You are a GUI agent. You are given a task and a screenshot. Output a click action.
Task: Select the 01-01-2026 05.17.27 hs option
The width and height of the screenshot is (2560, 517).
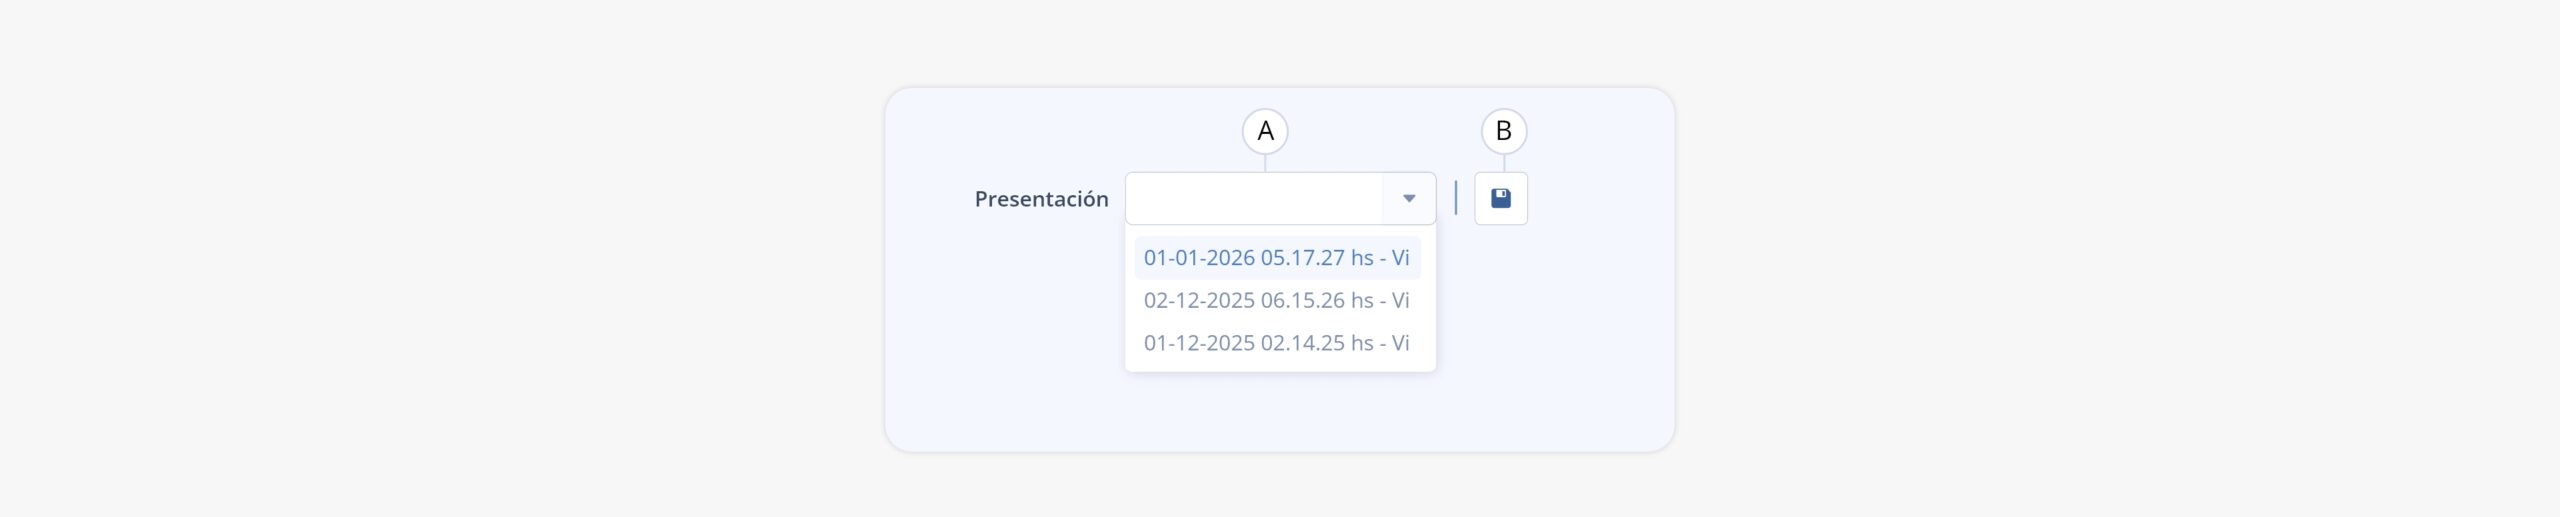[x=1277, y=258]
